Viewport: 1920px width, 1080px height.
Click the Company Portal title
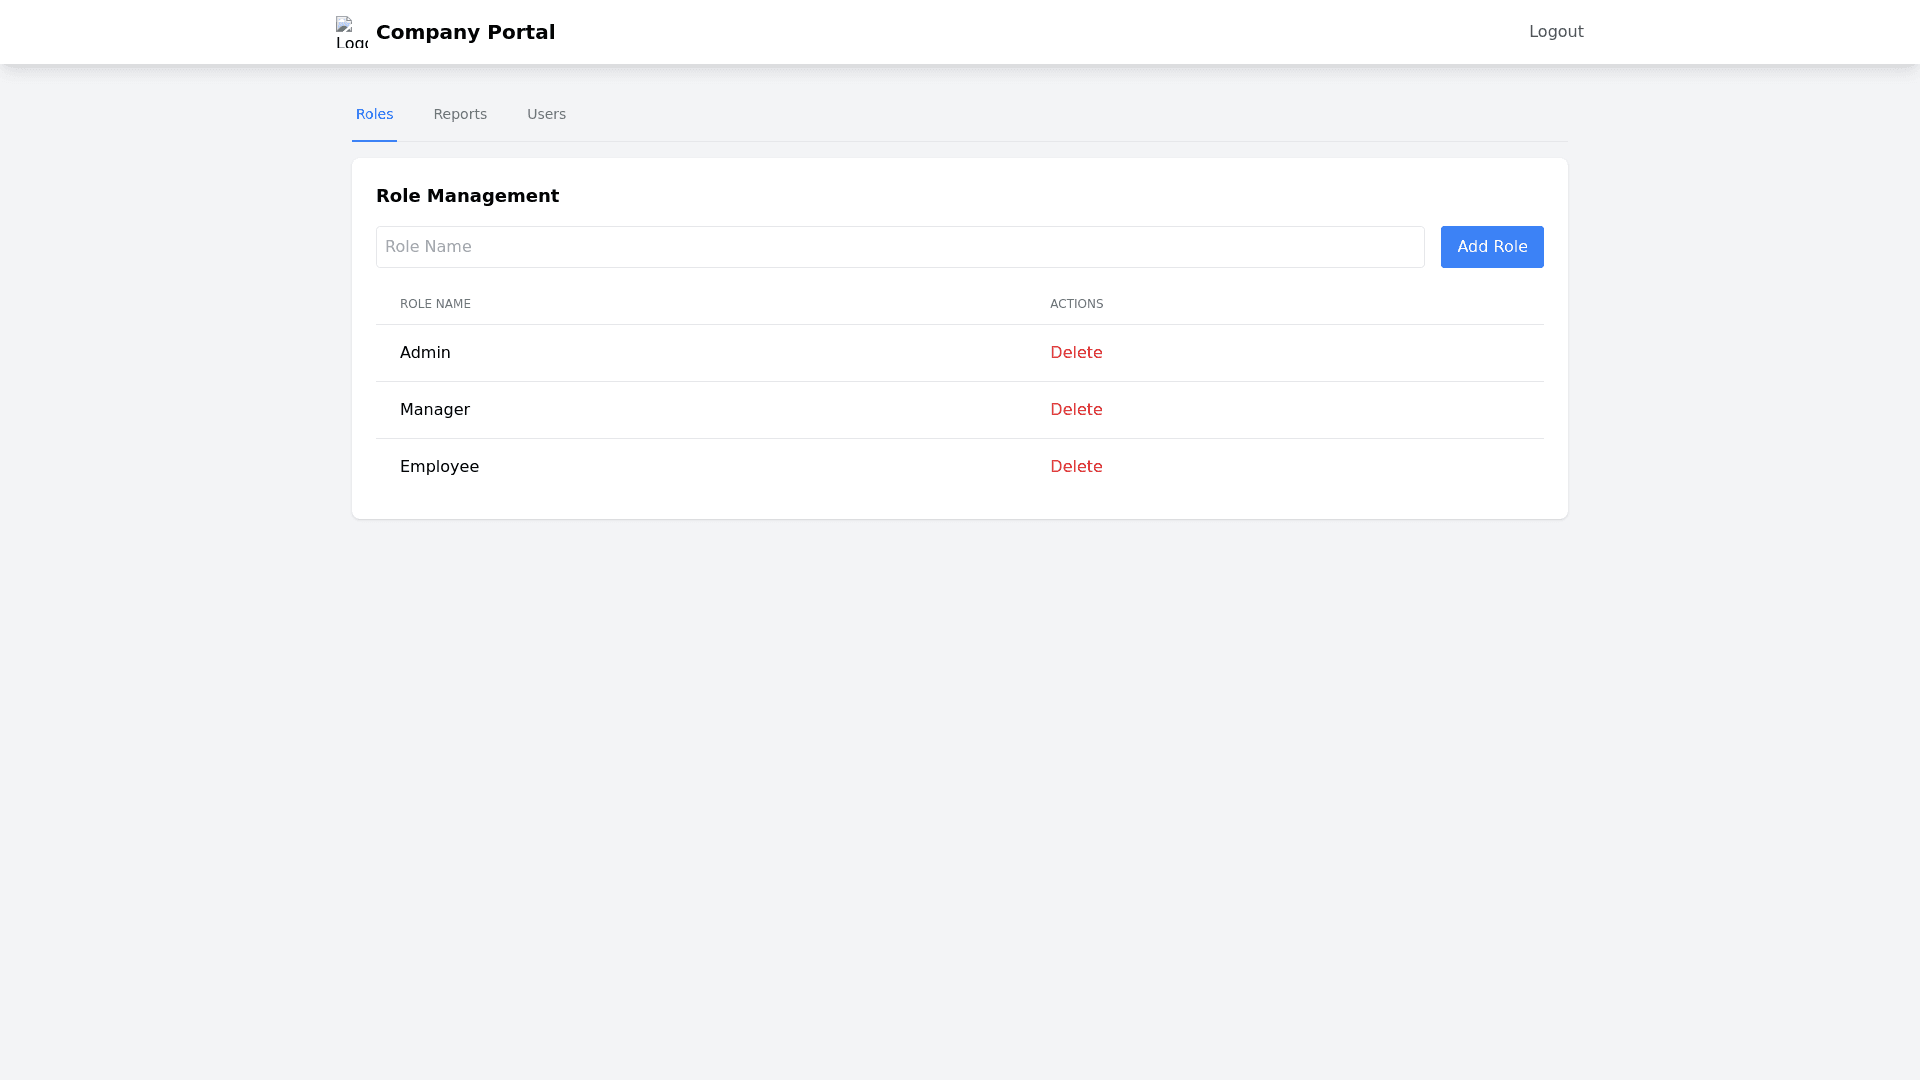[465, 32]
